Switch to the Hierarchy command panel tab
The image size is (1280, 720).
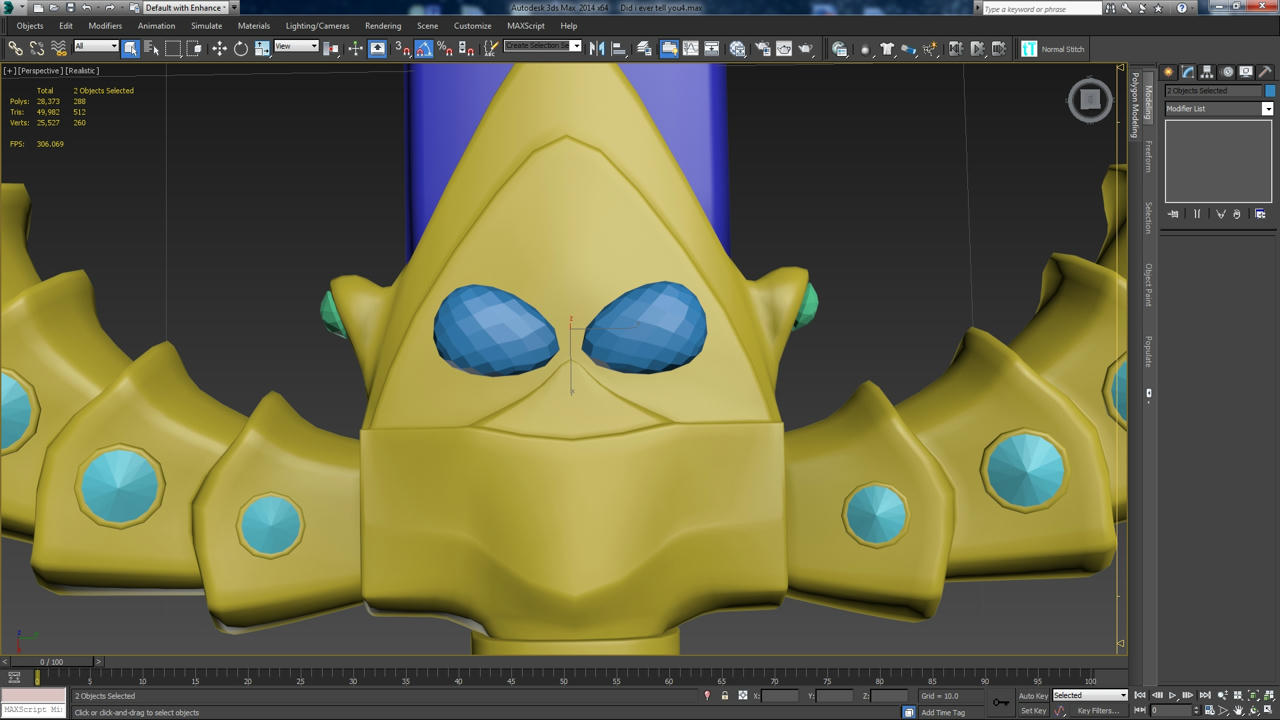(1207, 72)
